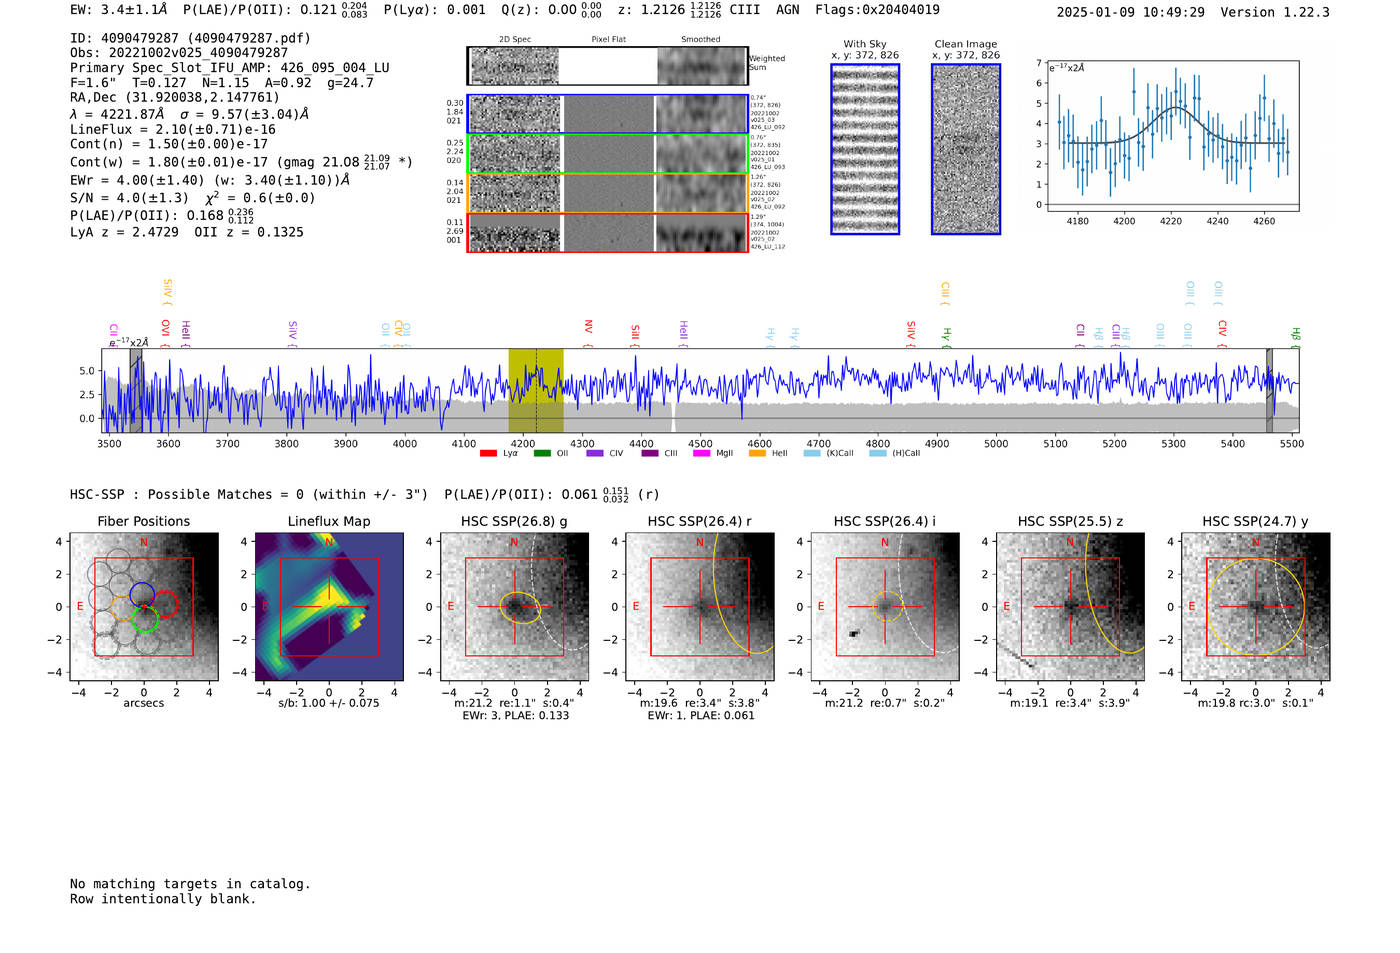
Task: Click the OII green legend swatch
Action: 542,454
